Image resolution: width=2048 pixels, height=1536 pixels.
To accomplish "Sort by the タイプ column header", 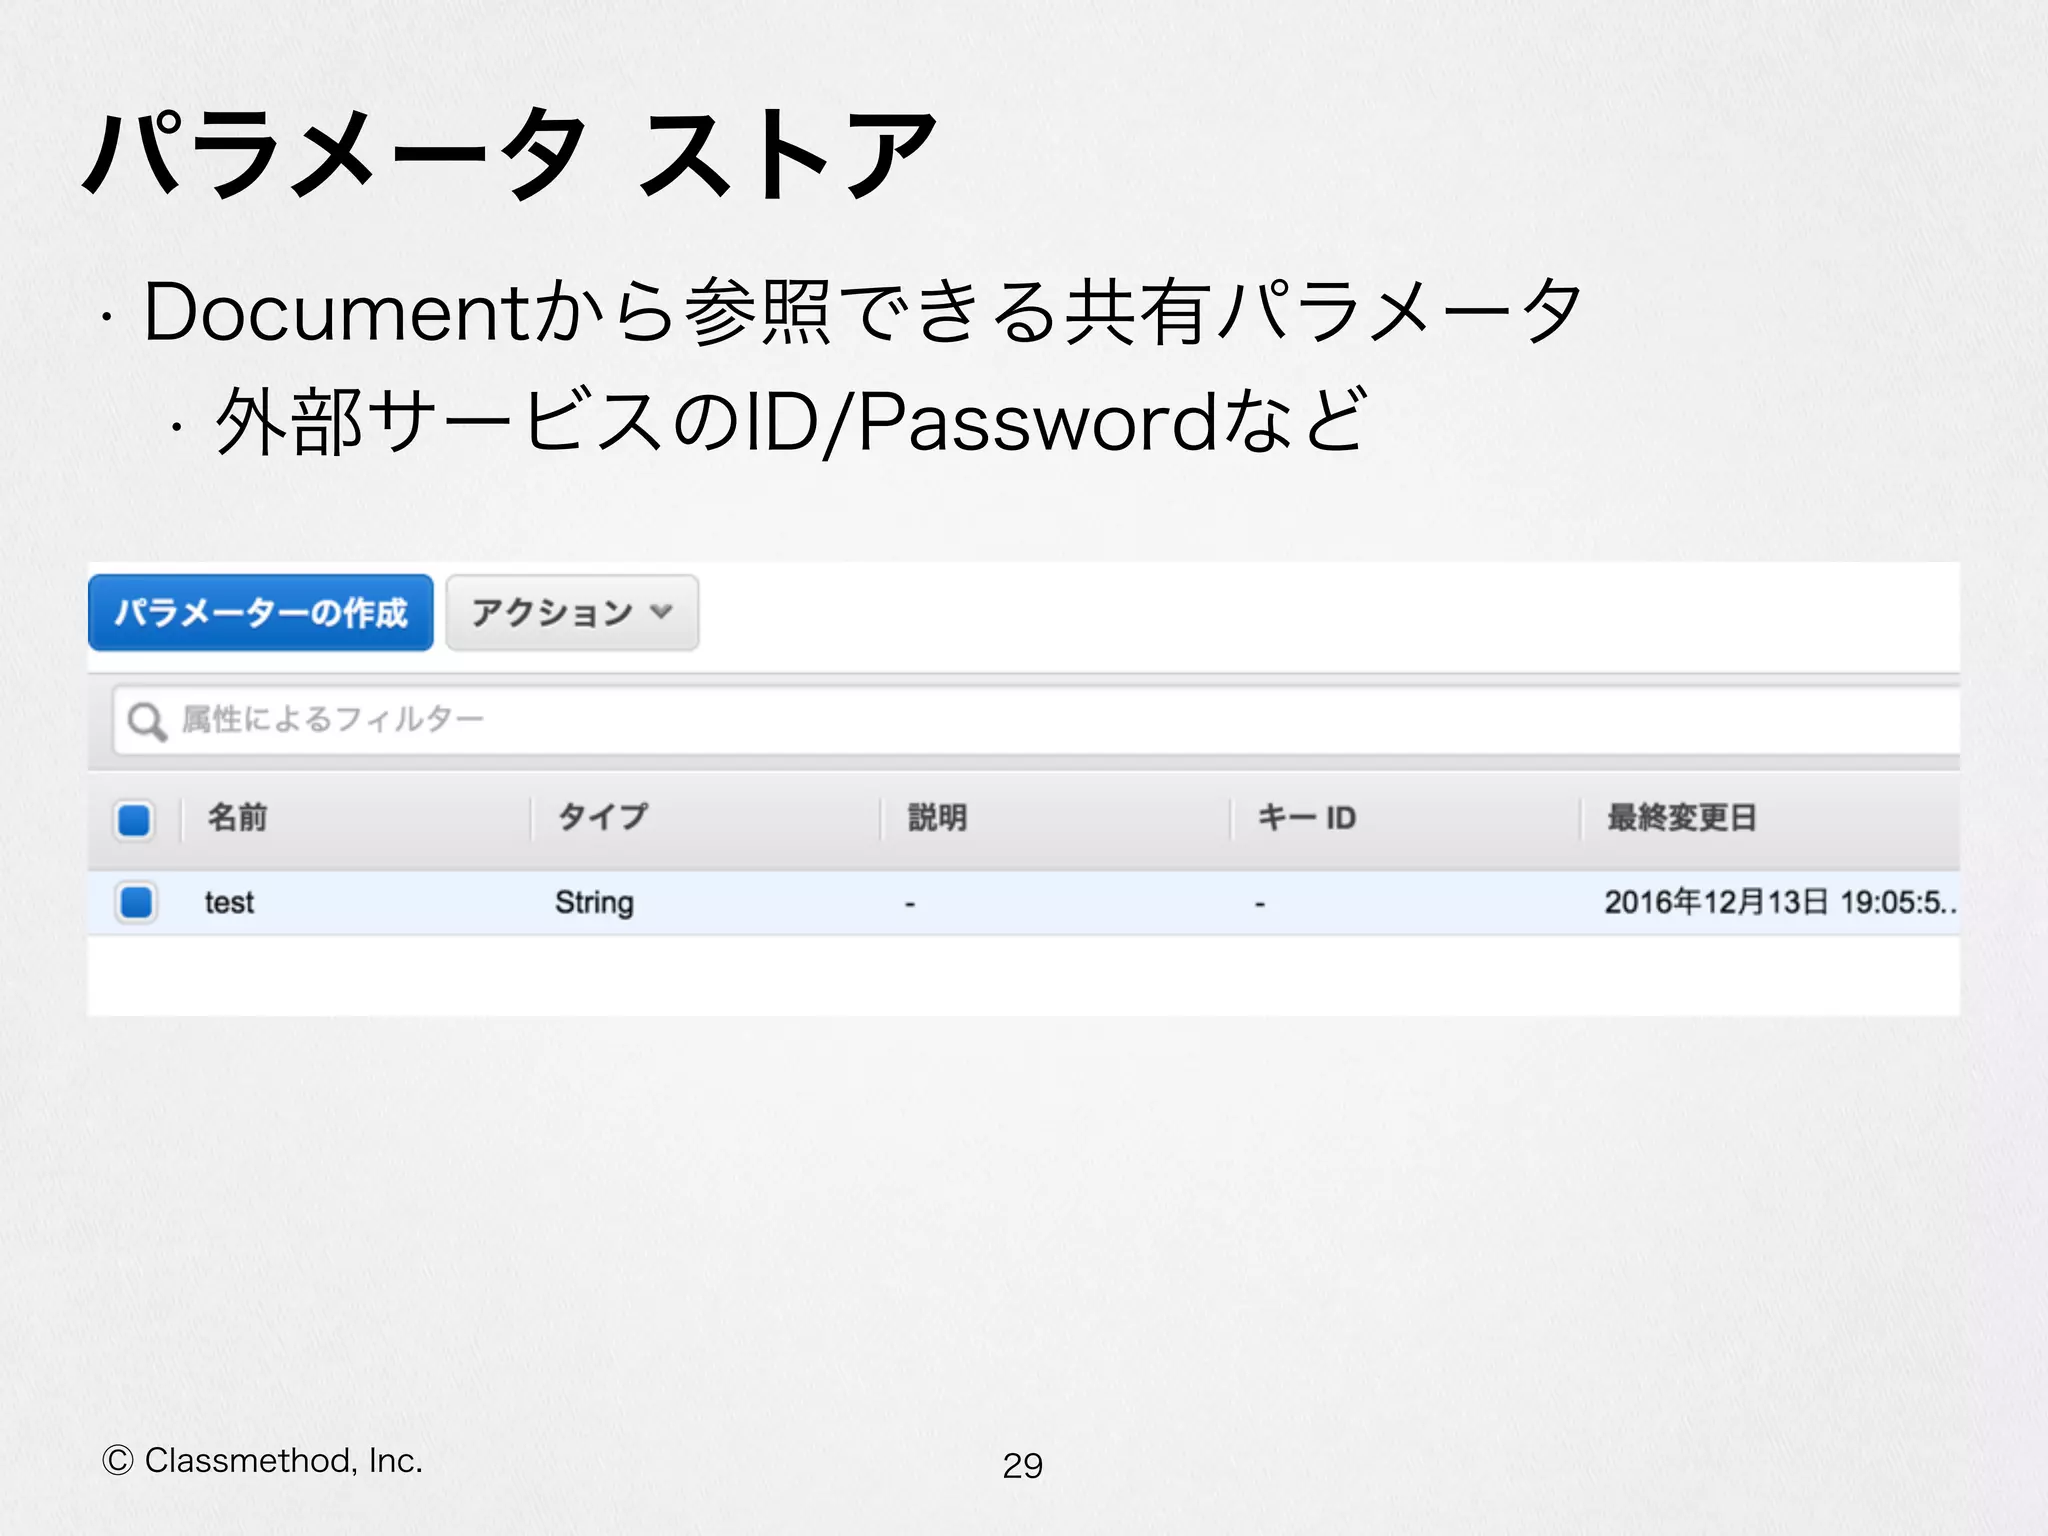I will tap(602, 818).
